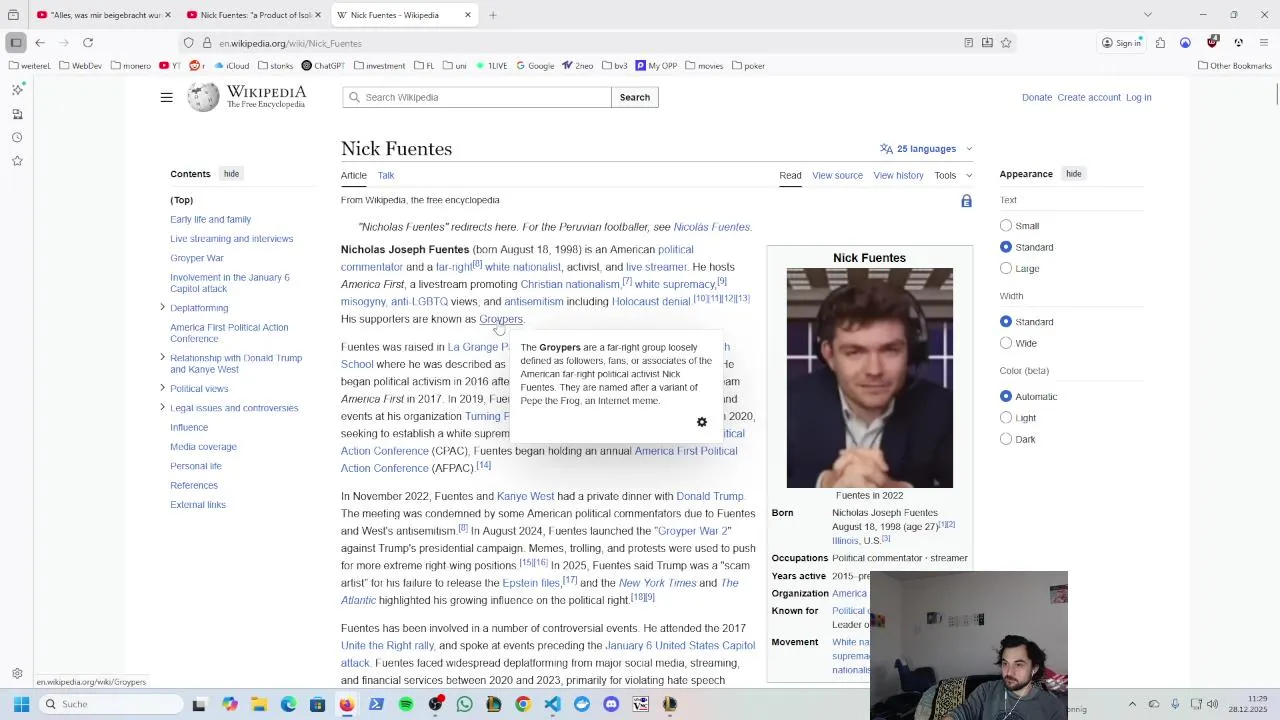Open Firefox sidebar bookmarks star icon

[x=17, y=161]
